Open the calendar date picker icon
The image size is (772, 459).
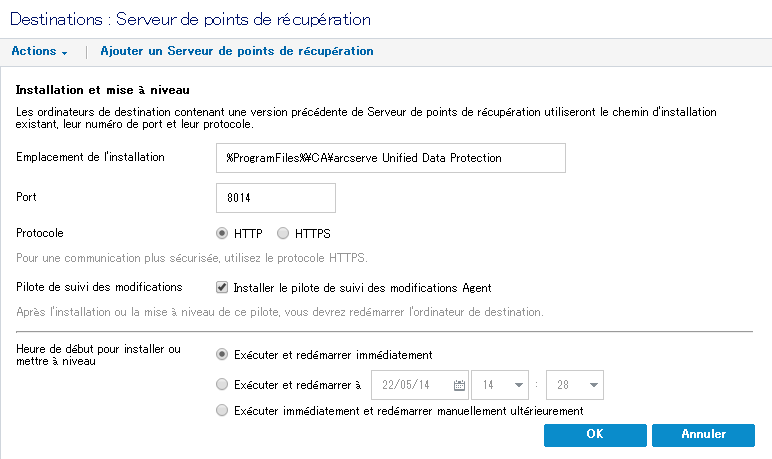tap(460, 385)
